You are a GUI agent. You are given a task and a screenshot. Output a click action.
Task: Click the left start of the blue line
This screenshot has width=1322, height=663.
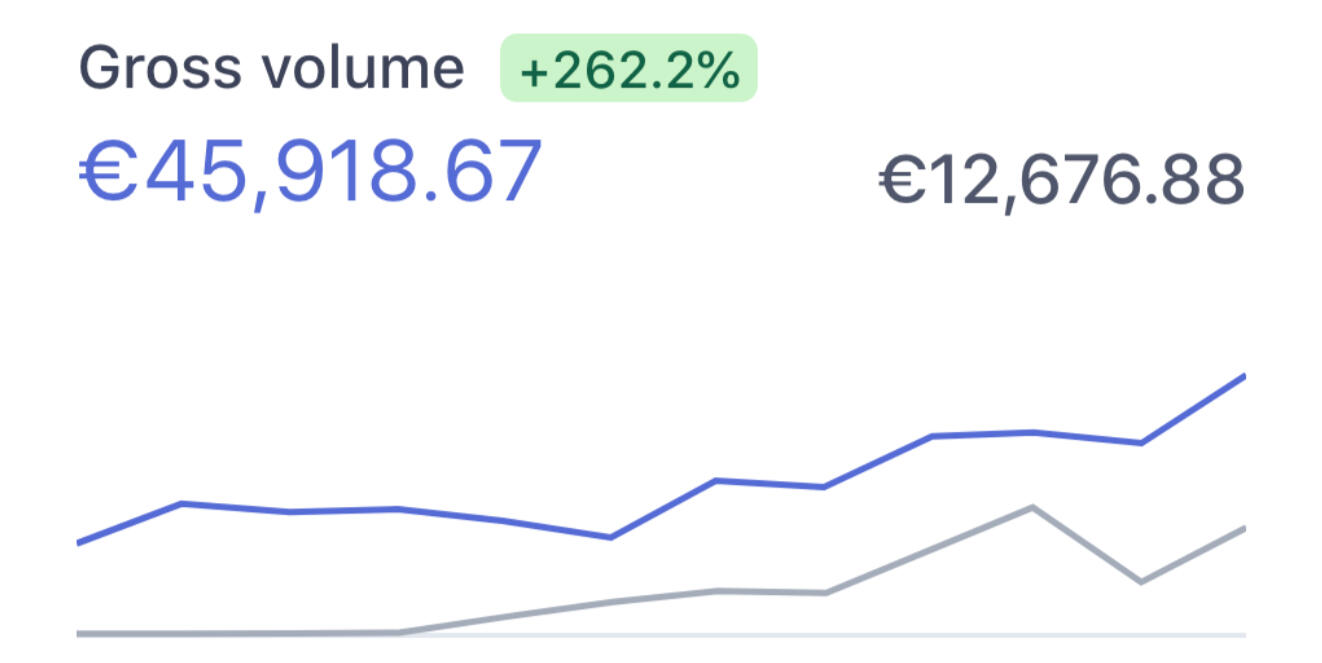click(x=79, y=543)
